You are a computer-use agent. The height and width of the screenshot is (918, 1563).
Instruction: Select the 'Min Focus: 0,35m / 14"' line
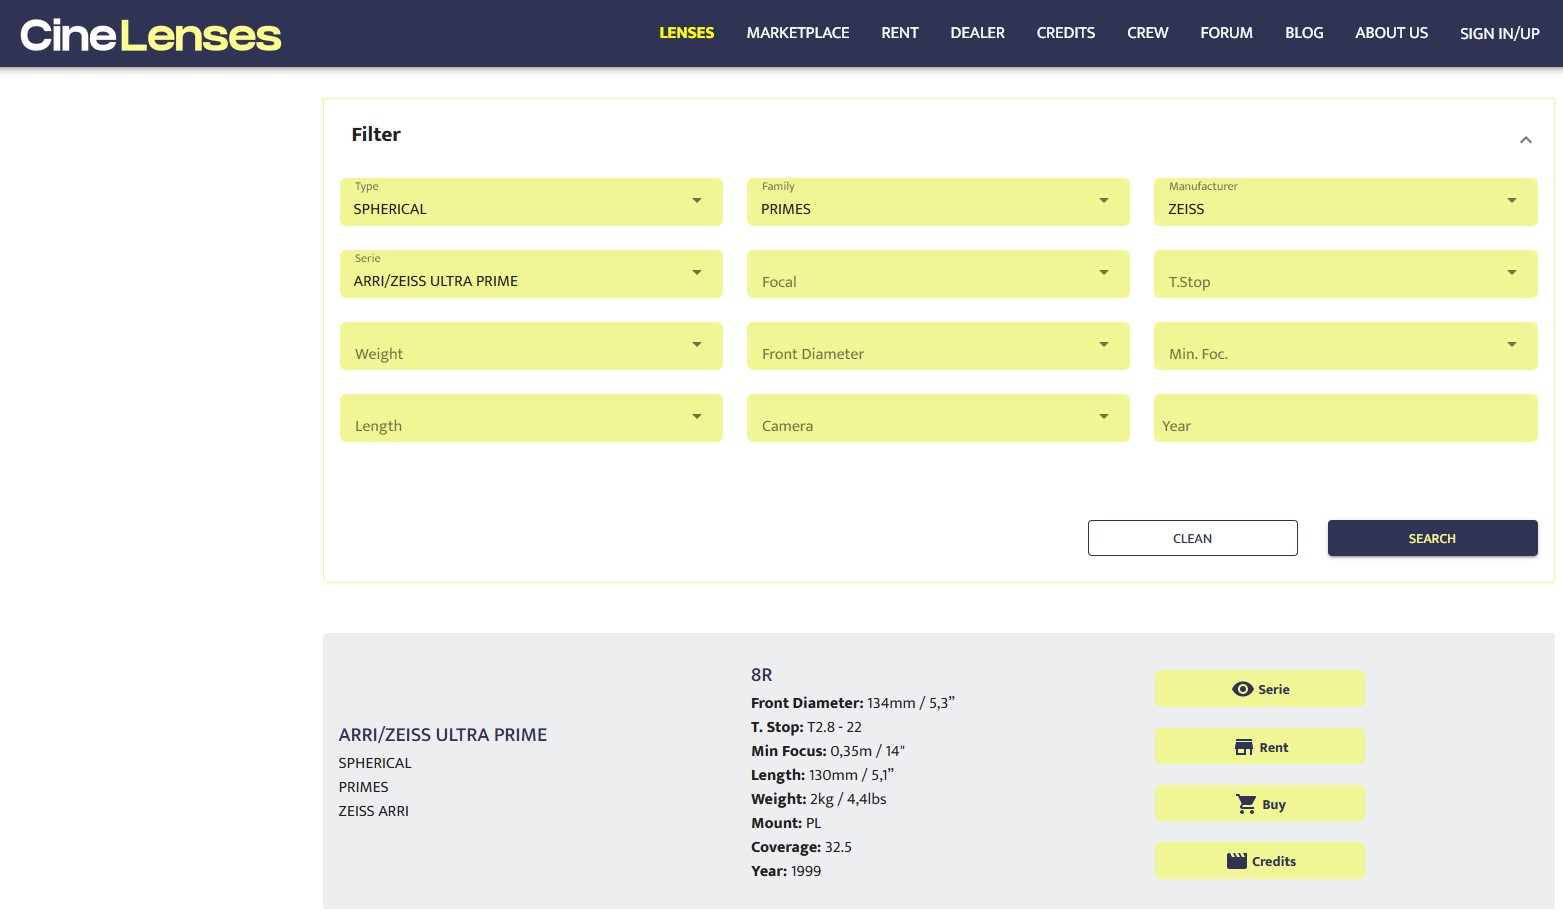(828, 751)
